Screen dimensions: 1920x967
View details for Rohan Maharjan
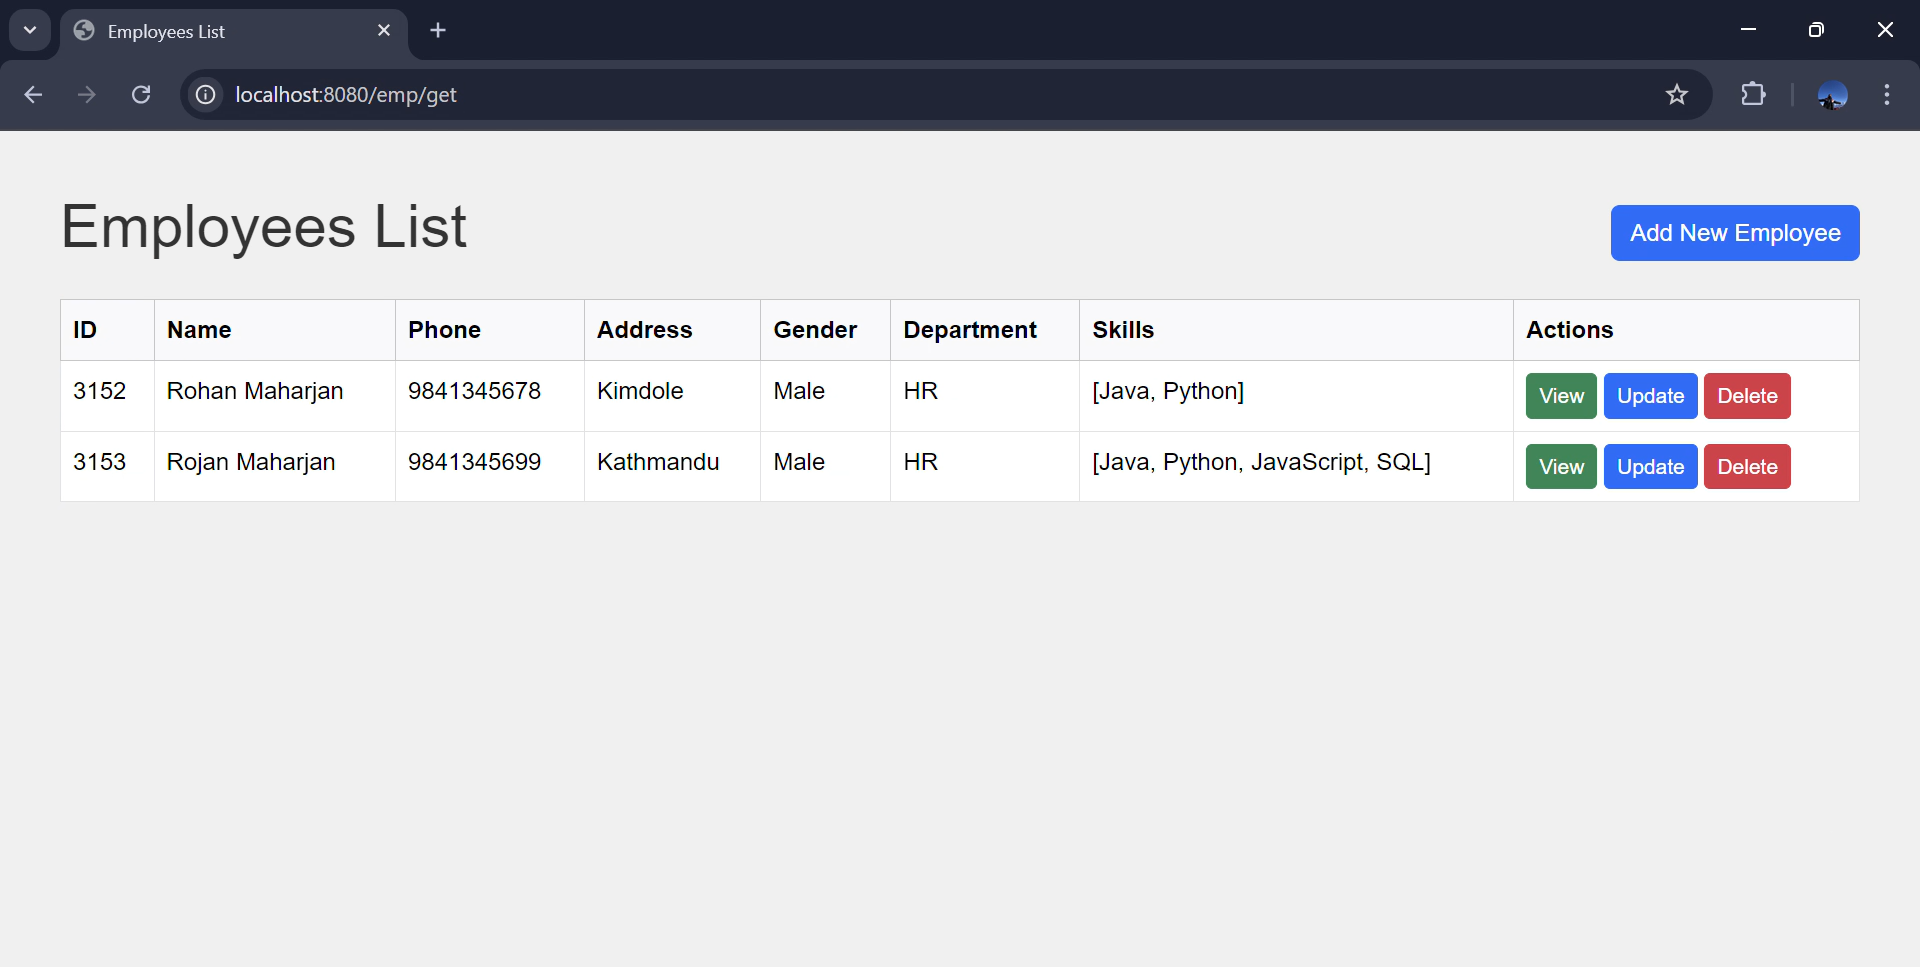(1560, 396)
